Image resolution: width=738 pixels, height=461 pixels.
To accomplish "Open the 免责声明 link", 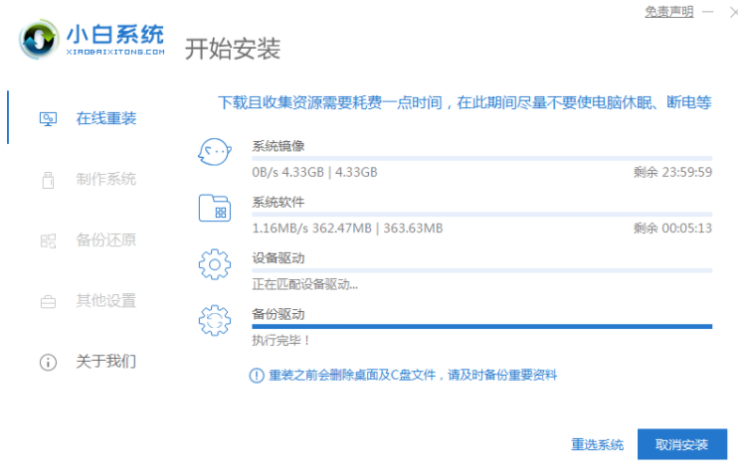I will pos(671,11).
